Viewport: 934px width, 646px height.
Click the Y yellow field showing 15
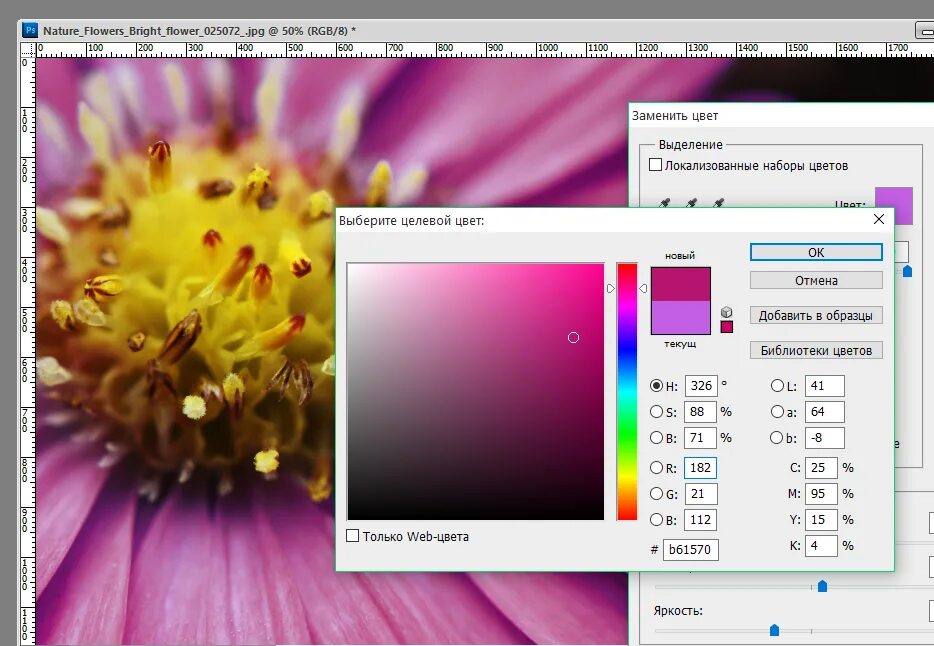click(821, 520)
